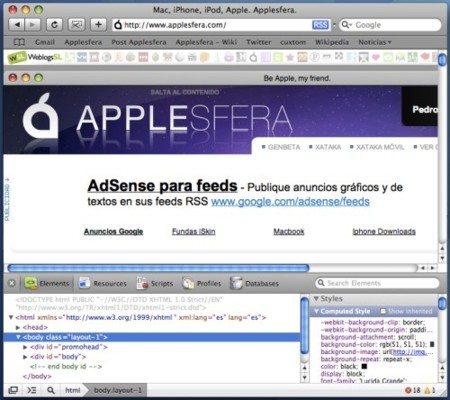Click the AdSense para feeds headline

click(x=162, y=186)
